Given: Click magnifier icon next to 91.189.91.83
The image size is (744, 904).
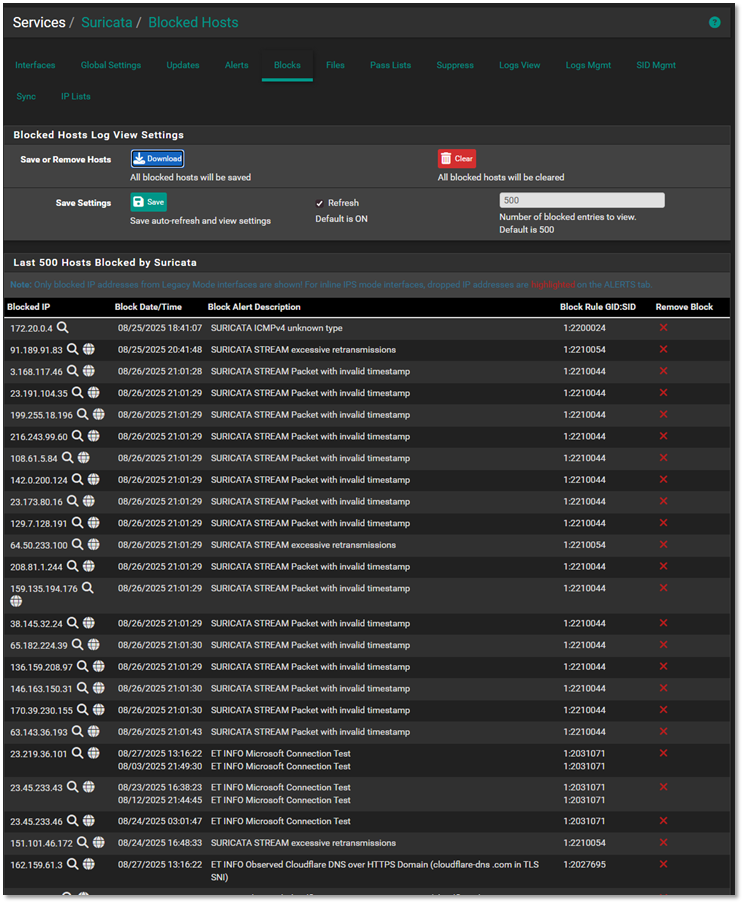Looking at the screenshot, I should 73,349.
